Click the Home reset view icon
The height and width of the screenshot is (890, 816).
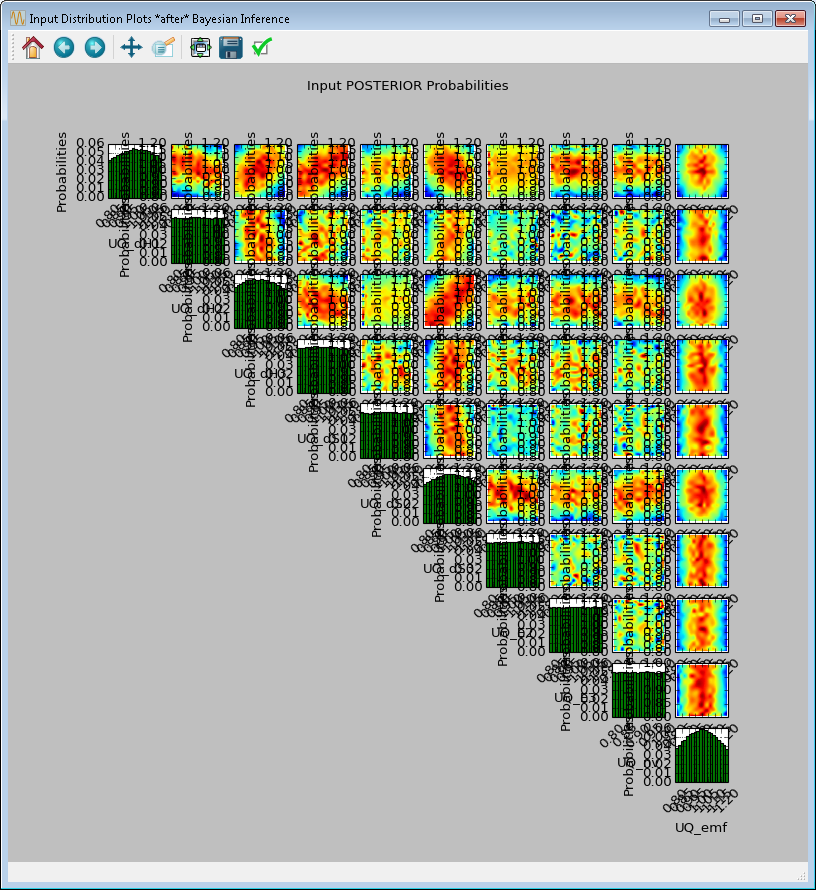(x=33, y=47)
